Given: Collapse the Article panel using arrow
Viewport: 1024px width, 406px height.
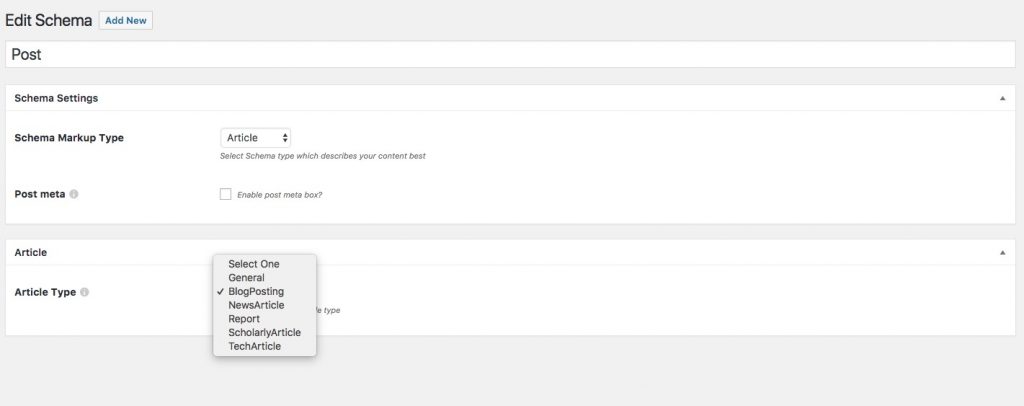Looking at the screenshot, I should click(x=1002, y=253).
